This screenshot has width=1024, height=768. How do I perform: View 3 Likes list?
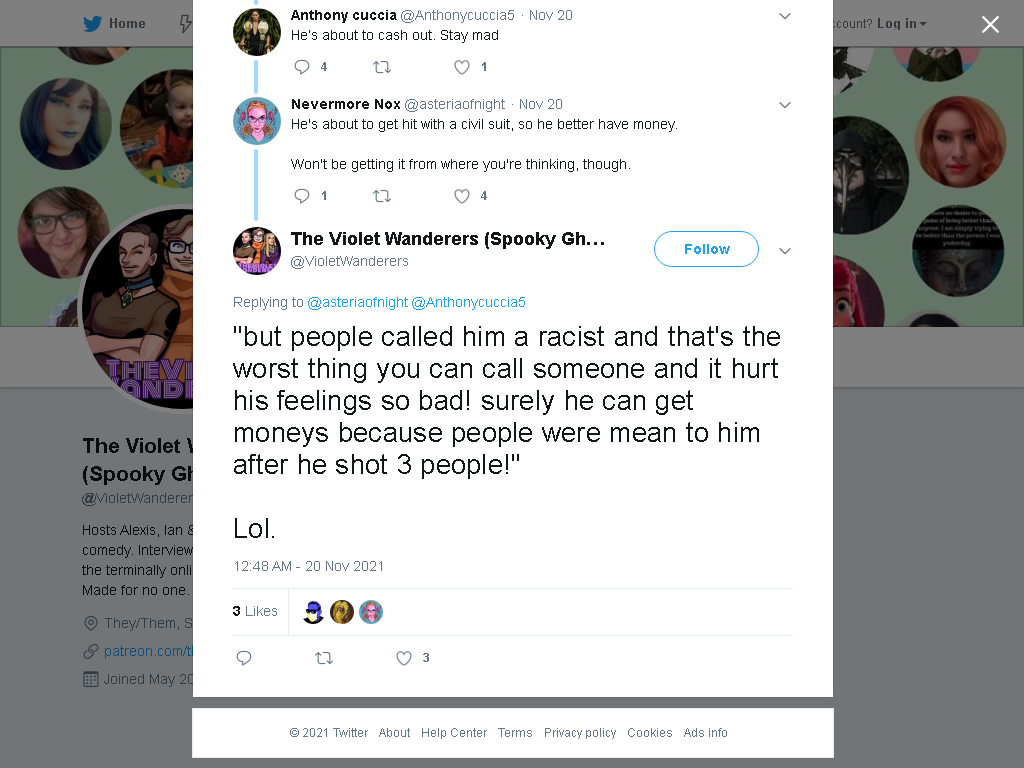255,611
